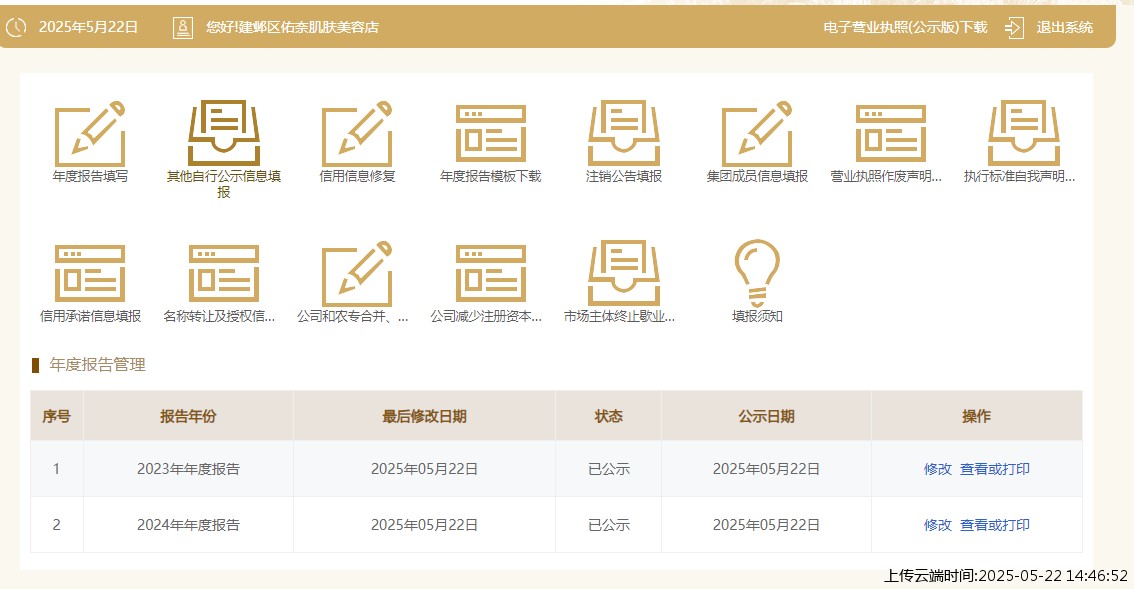Click greeting 您好!建邺区佑奈肌肤美容店
Viewport: 1134px width, 589px height.
[292, 27]
